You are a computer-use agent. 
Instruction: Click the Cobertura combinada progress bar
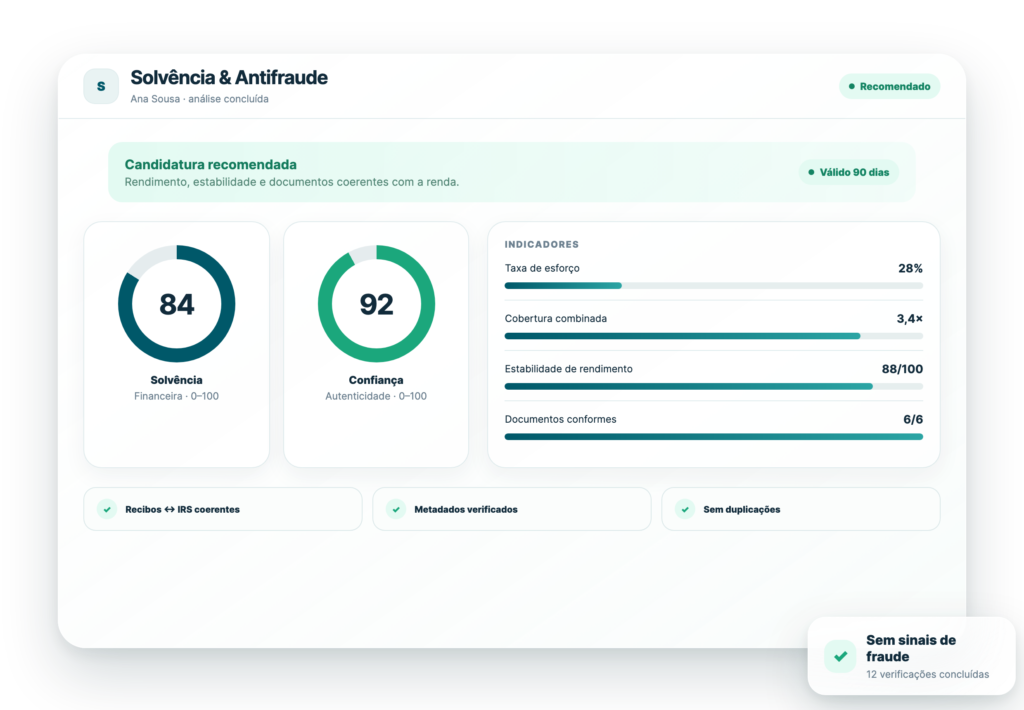pos(714,336)
